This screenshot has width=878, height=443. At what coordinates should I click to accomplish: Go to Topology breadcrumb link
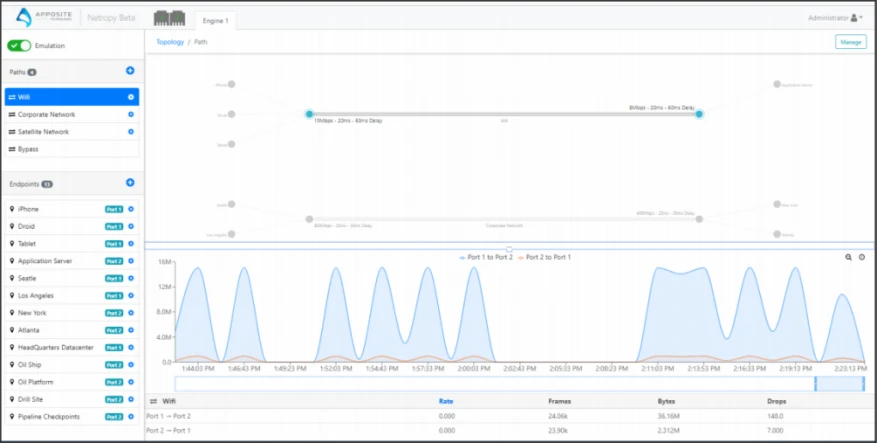tap(170, 42)
